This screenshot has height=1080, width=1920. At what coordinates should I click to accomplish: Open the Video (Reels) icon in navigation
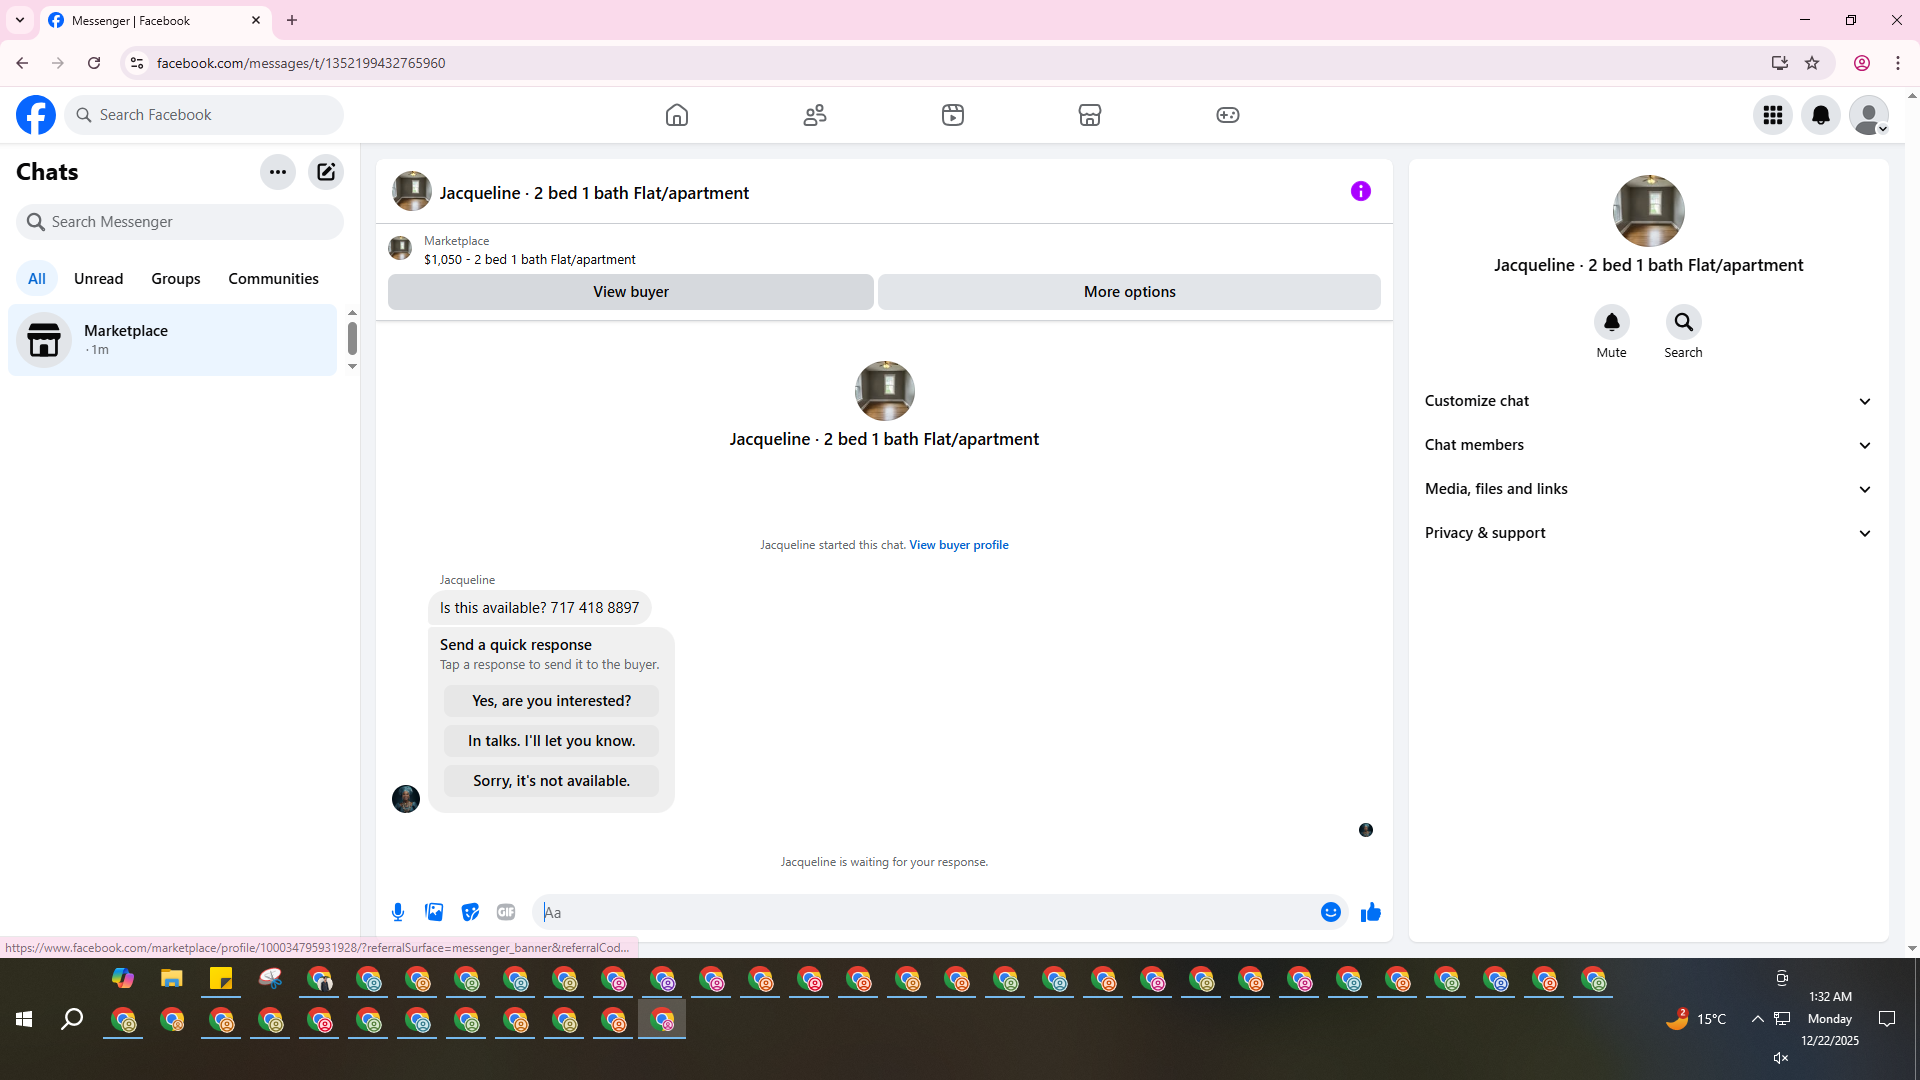click(953, 115)
